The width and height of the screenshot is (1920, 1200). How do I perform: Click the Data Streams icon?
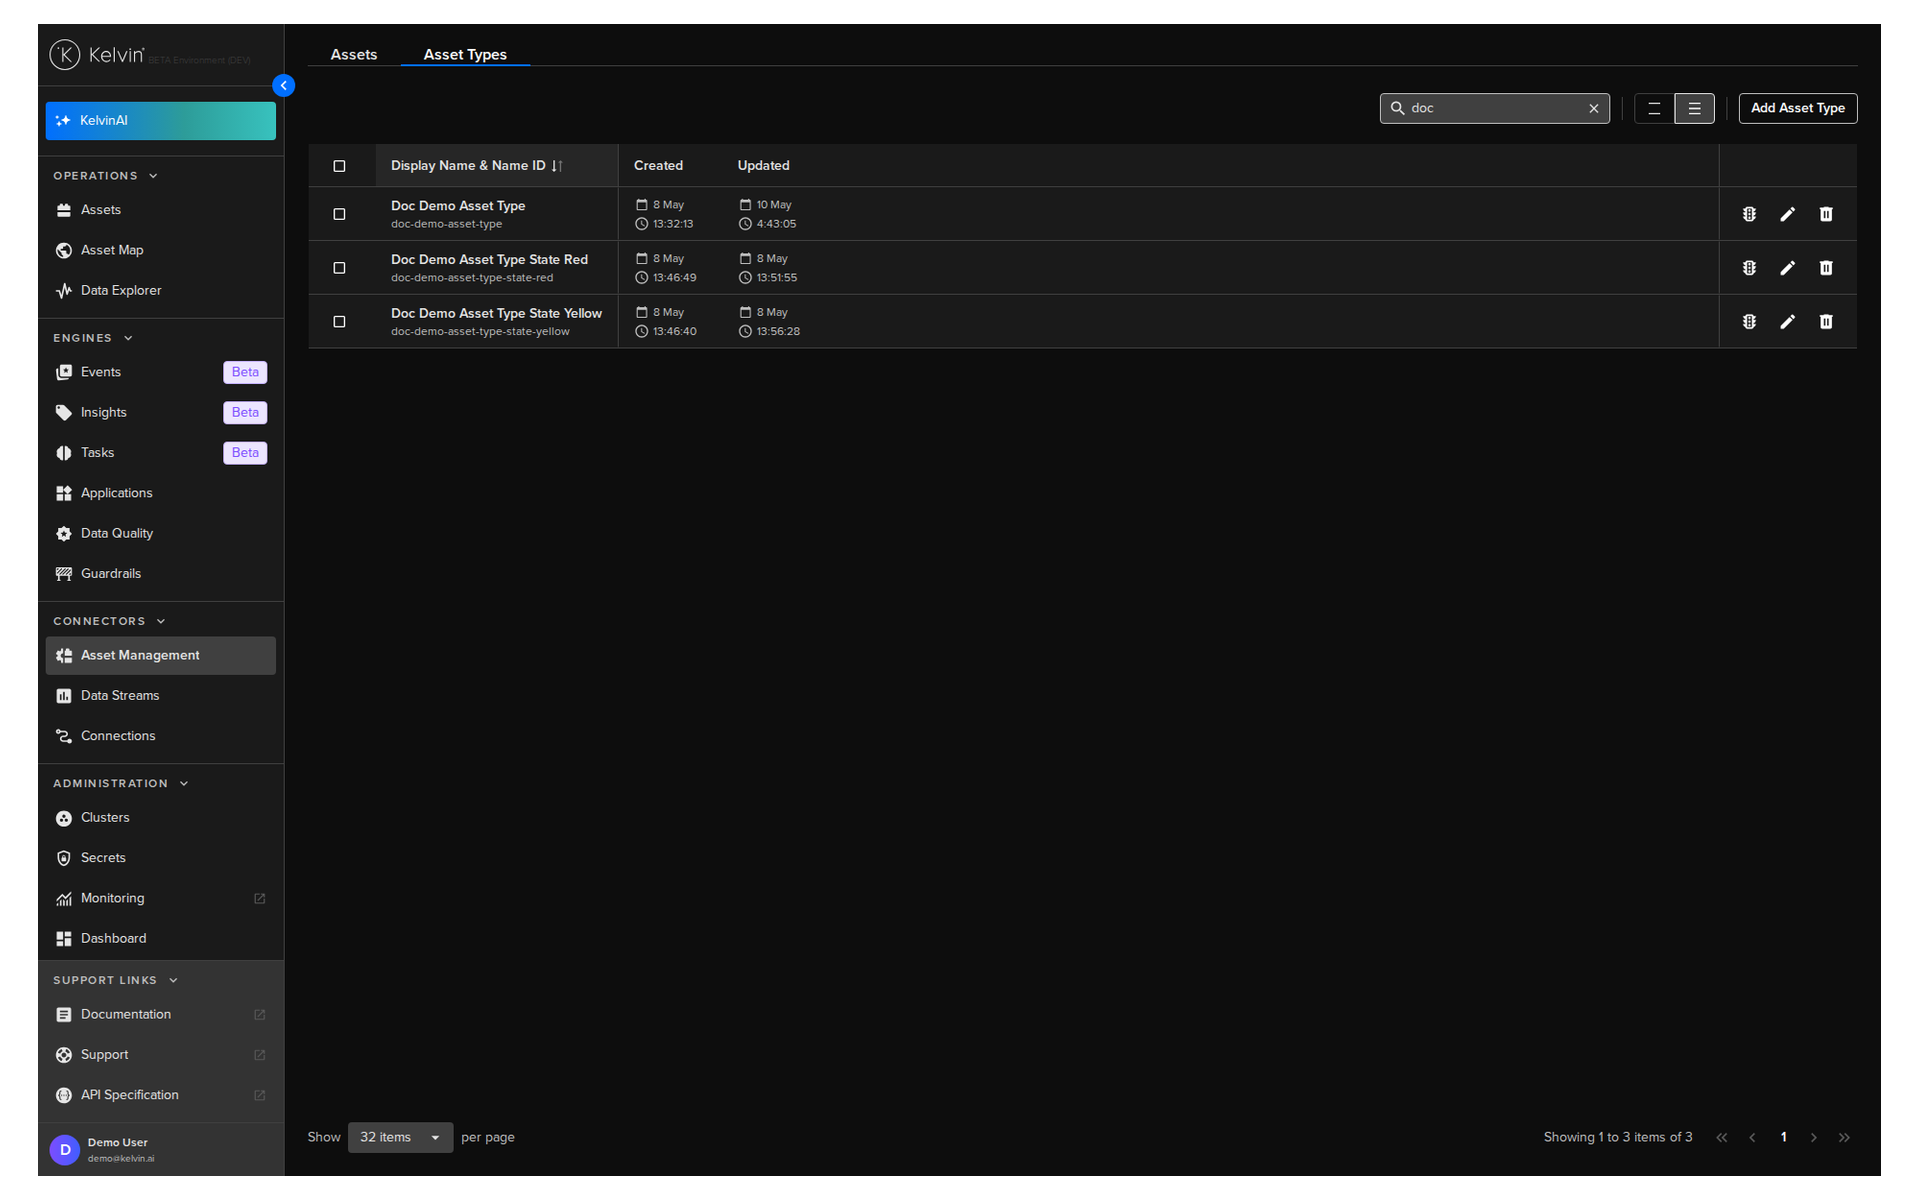[64, 696]
